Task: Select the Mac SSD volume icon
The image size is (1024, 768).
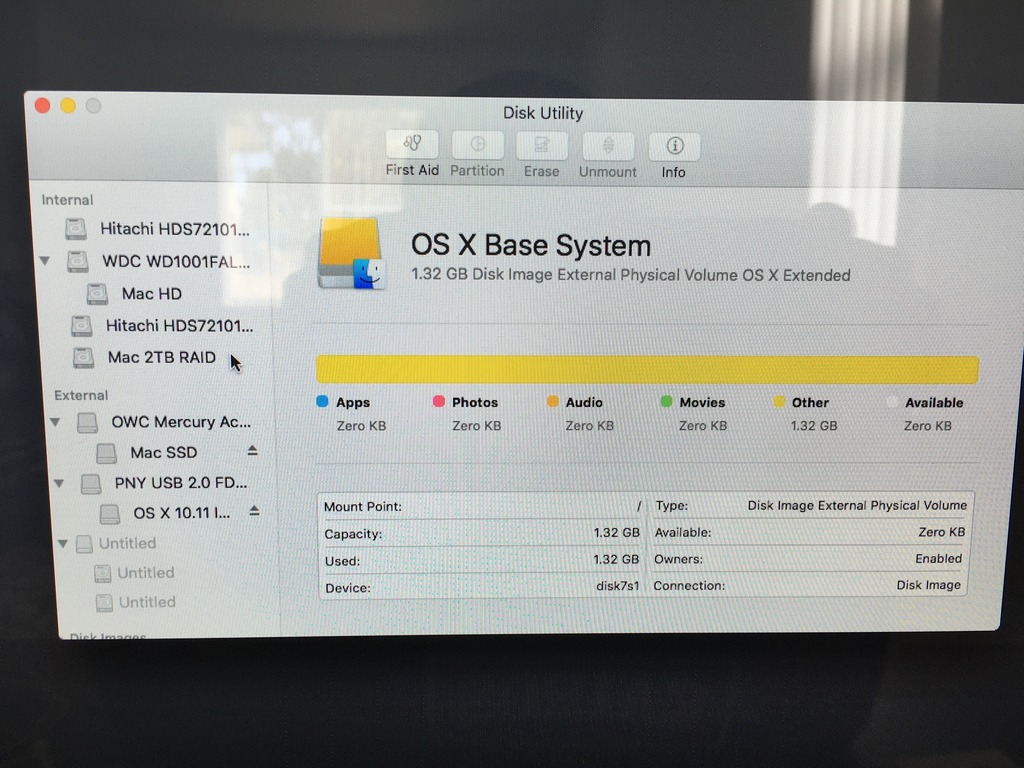Action: [106, 453]
